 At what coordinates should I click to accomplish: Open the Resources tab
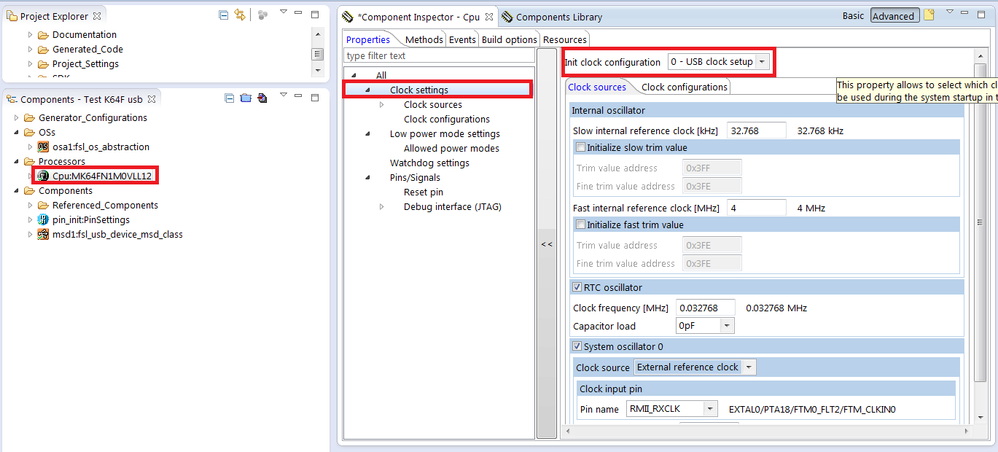(565, 39)
